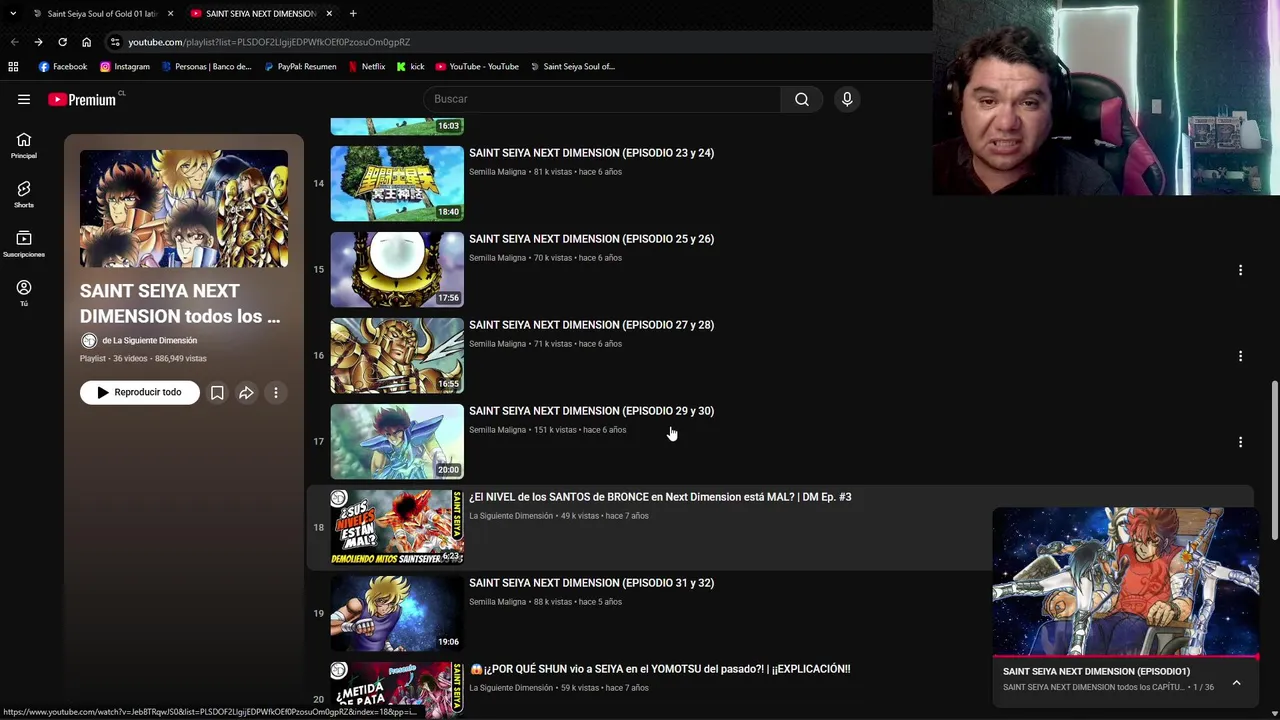Go forward with browser forward arrow
Image resolution: width=1280 pixels, height=720 pixels.
click(x=38, y=42)
